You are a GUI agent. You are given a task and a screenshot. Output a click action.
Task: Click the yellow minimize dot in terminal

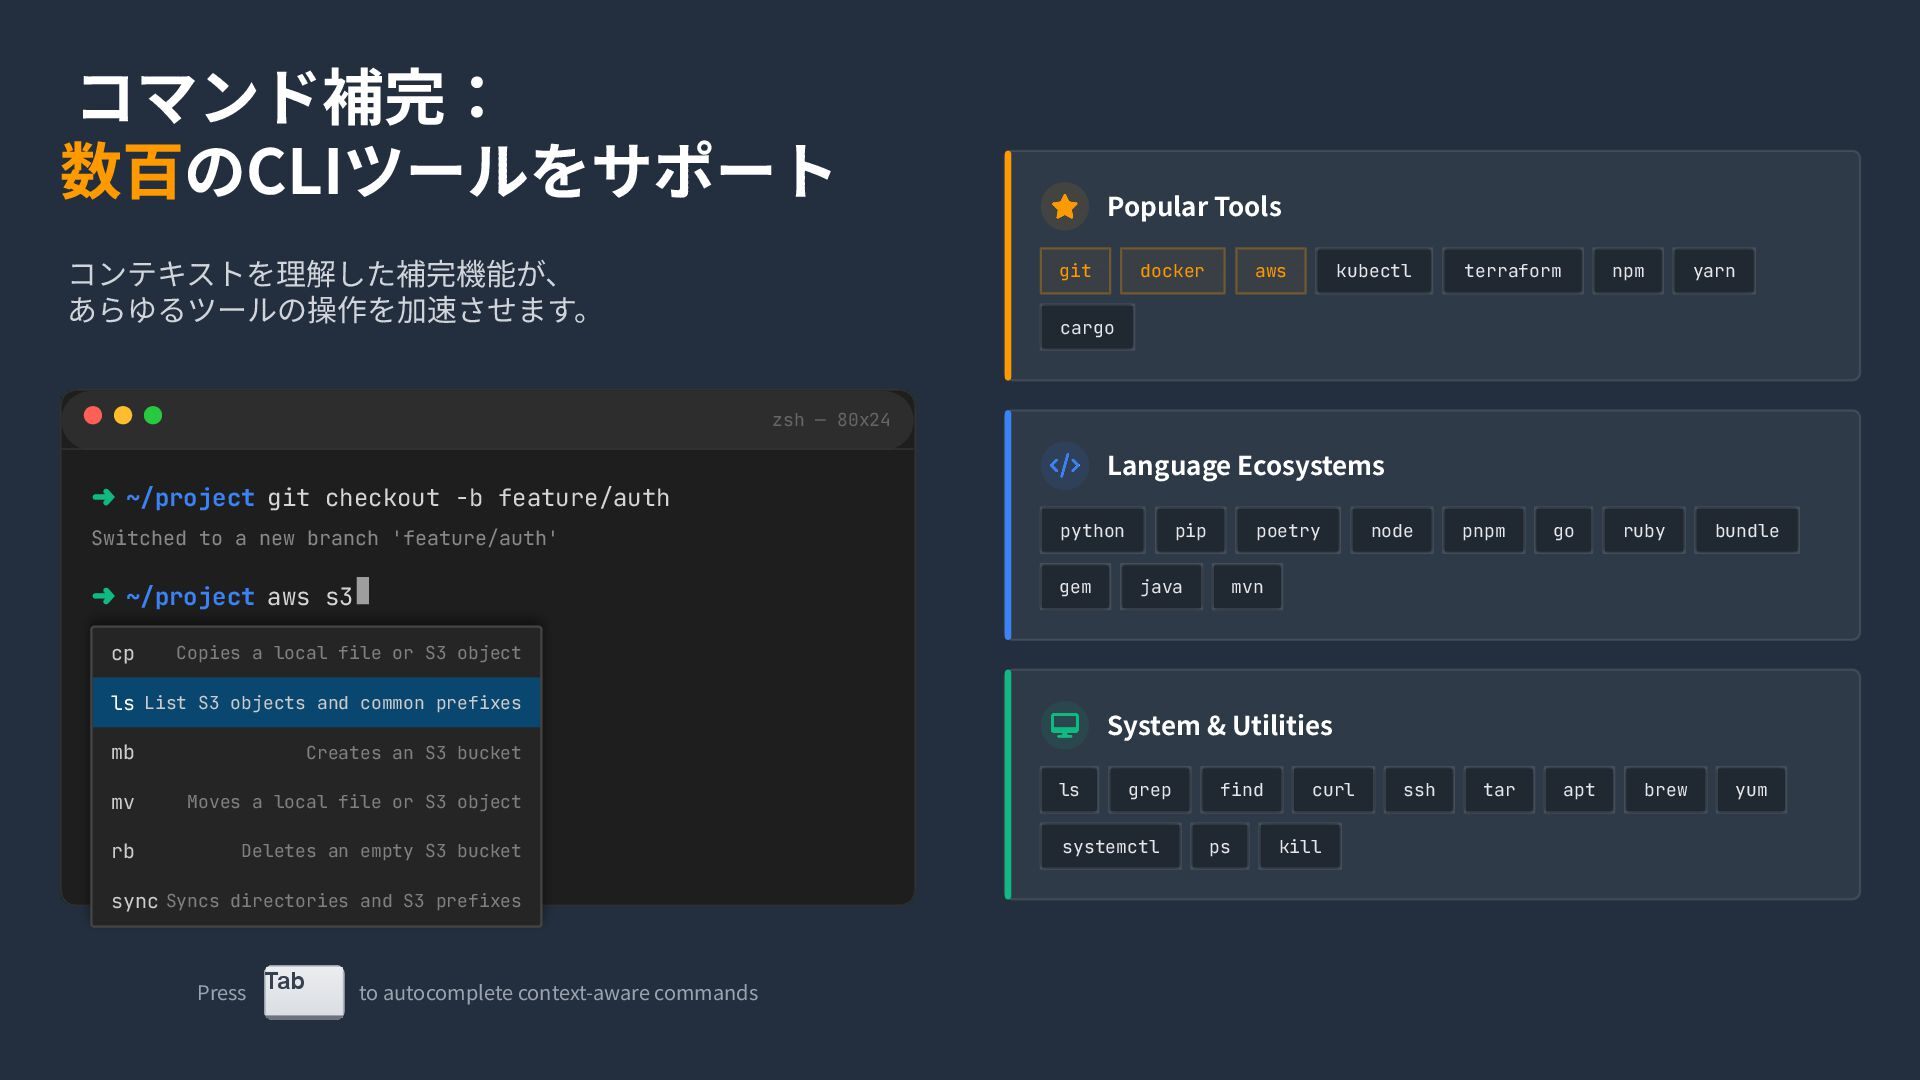[123, 416]
